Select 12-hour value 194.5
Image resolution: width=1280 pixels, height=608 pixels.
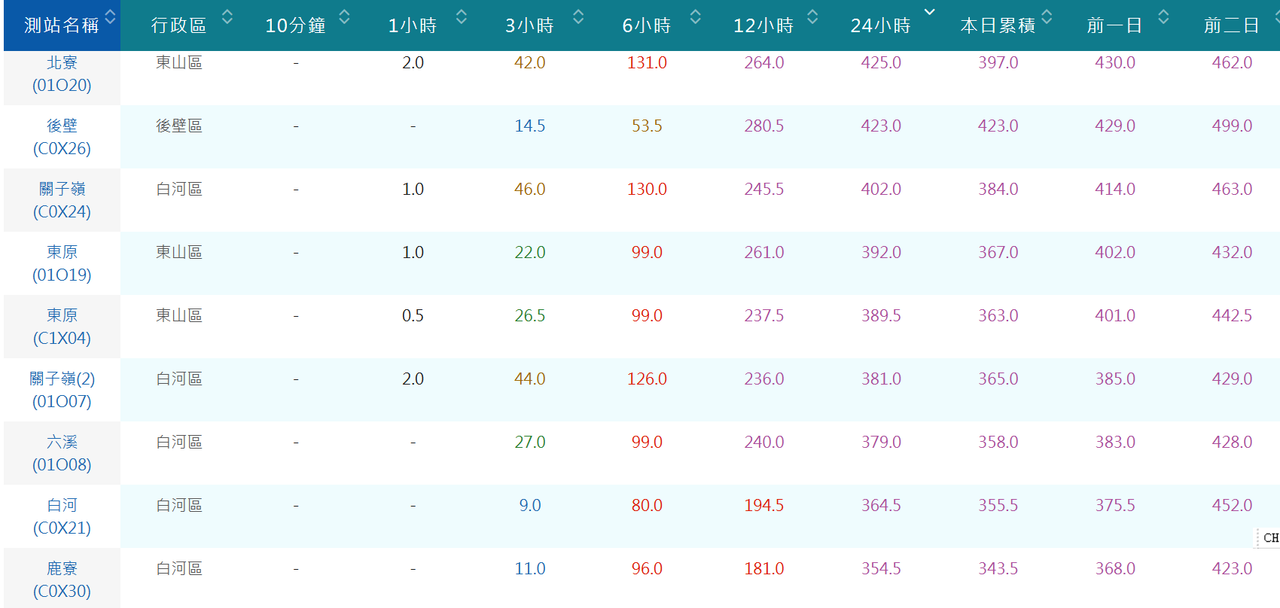(x=764, y=505)
